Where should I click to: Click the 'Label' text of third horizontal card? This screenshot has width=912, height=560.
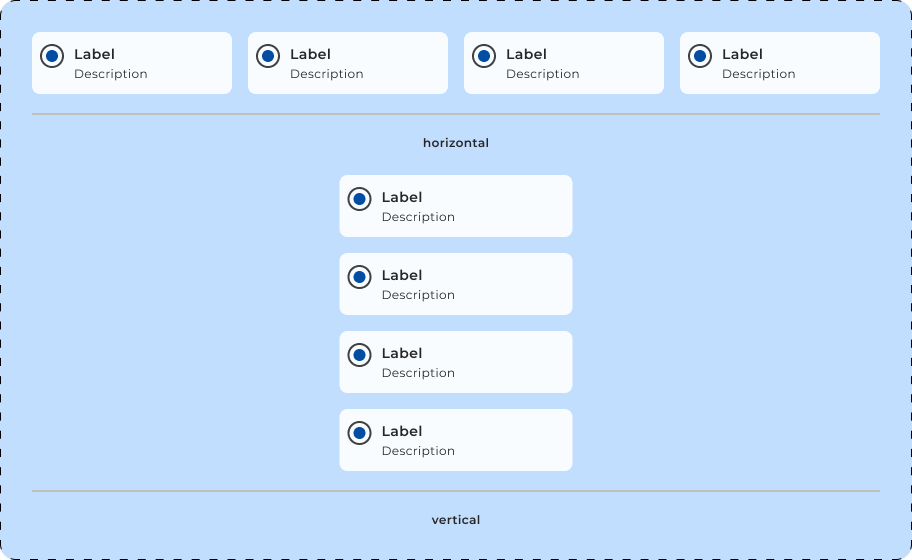click(x=526, y=54)
